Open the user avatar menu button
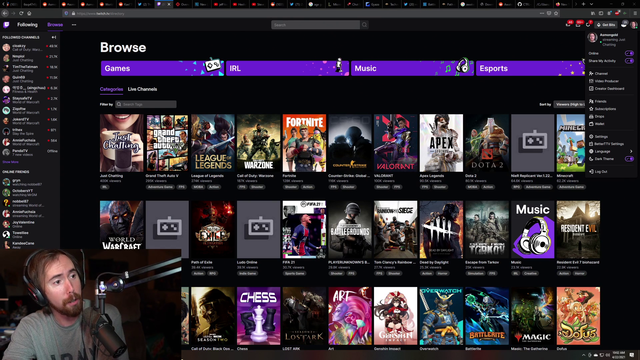Screen dimensions: 640x360 pos(633,25)
